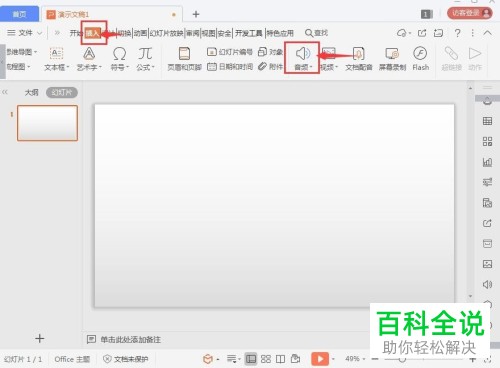Click 单击此处添加备注 notes field
The height and width of the screenshot is (368, 500).
tap(130, 340)
